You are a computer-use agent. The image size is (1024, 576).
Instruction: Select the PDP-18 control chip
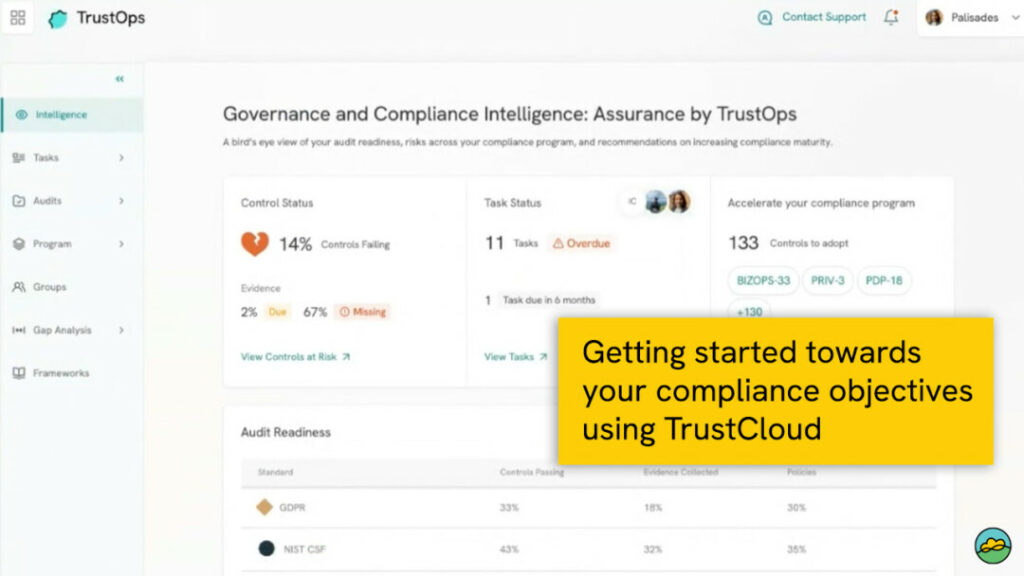point(884,280)
